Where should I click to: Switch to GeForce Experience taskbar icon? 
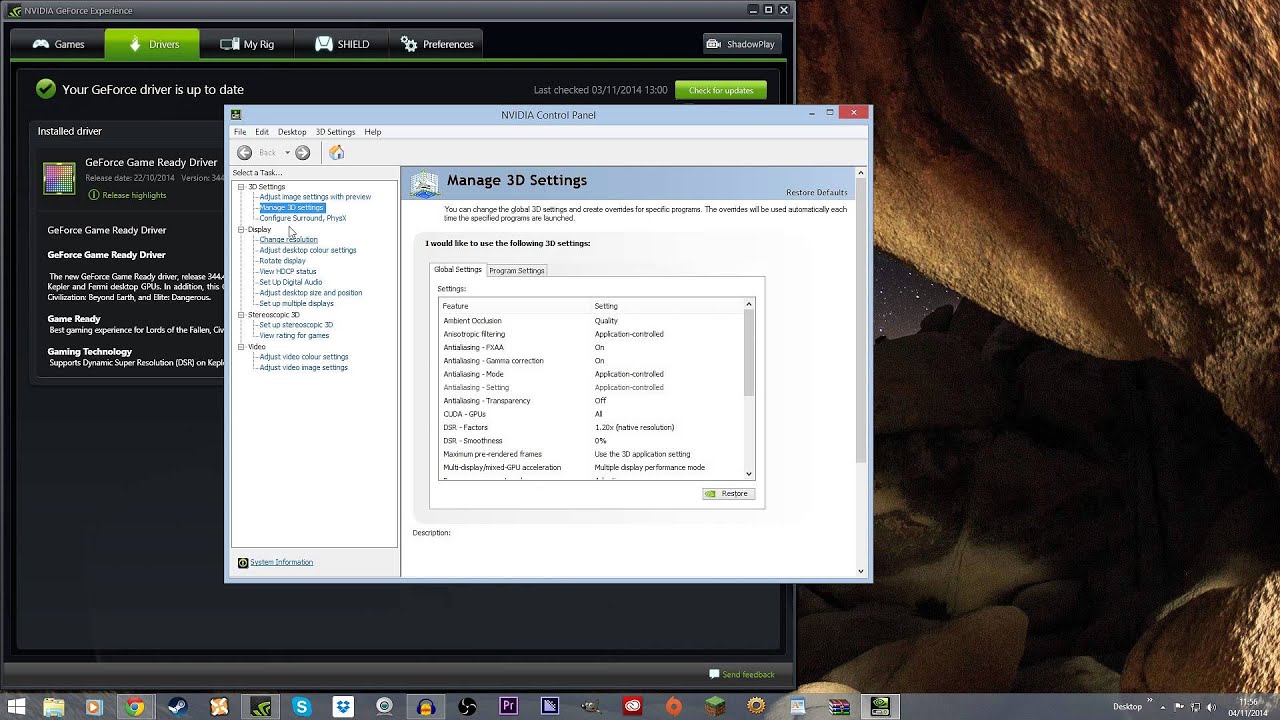(x=260, y=707)
